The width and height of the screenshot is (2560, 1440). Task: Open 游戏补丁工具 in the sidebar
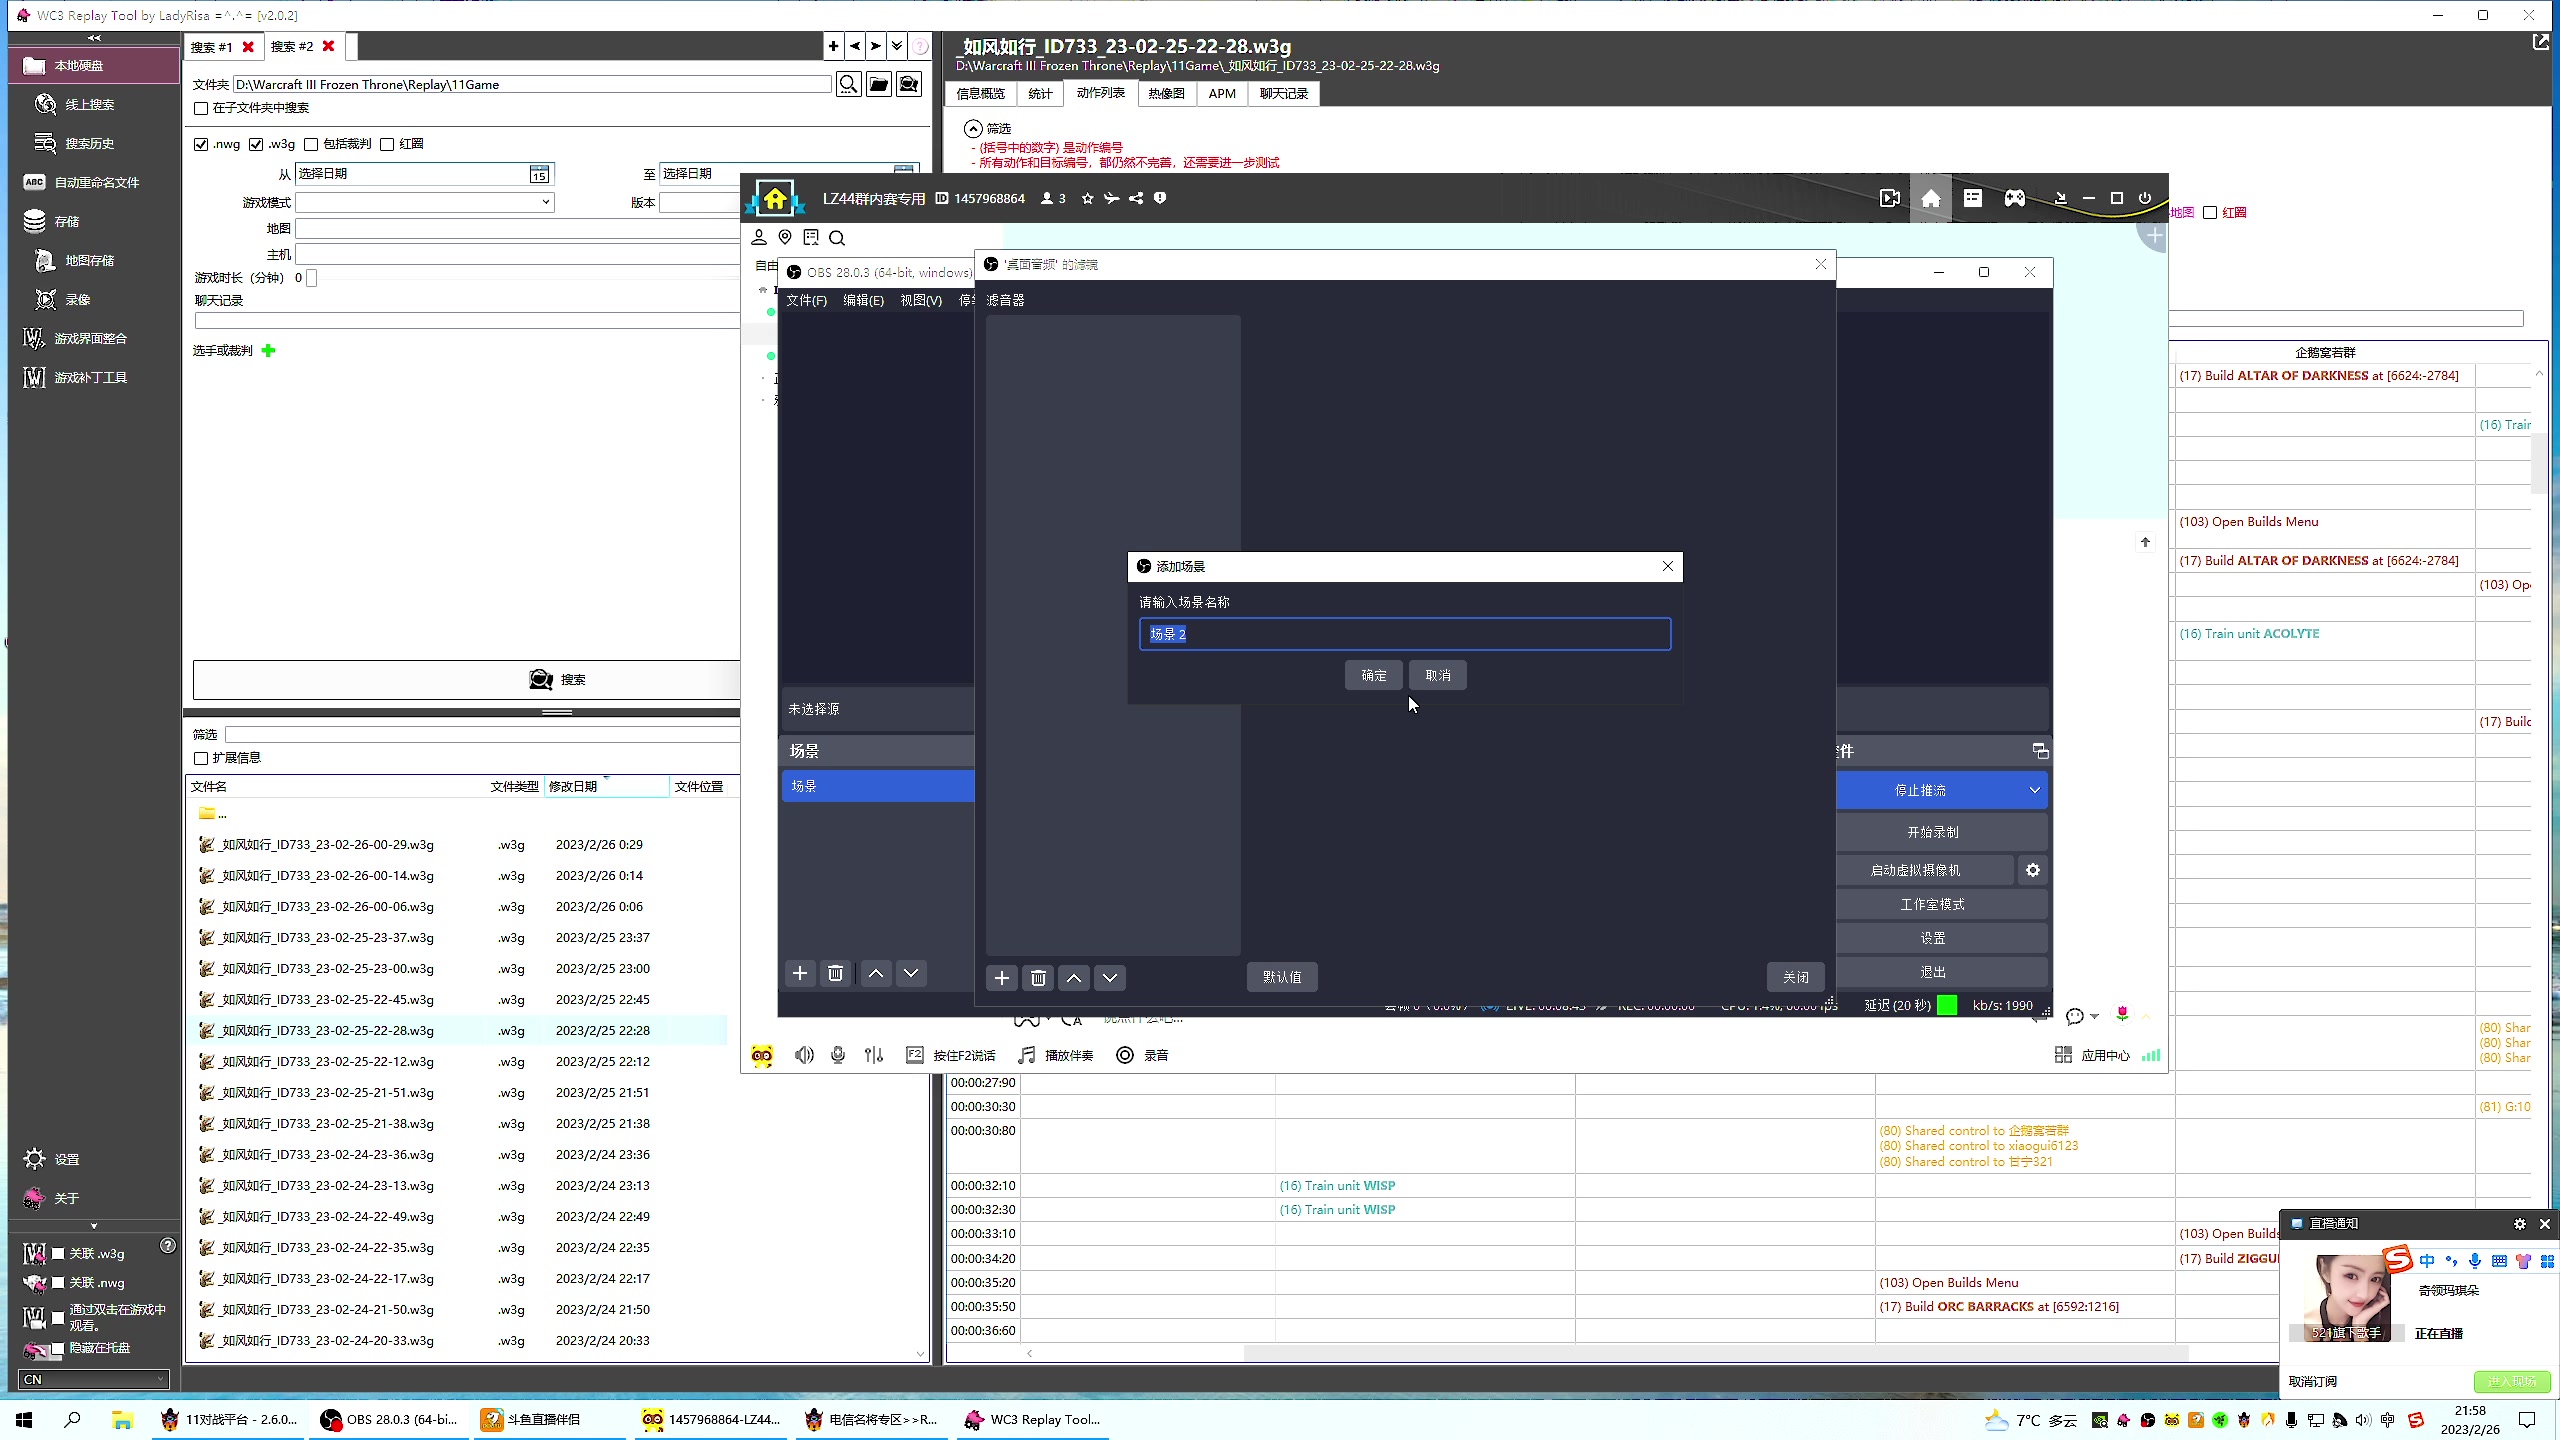coord(90,377)
